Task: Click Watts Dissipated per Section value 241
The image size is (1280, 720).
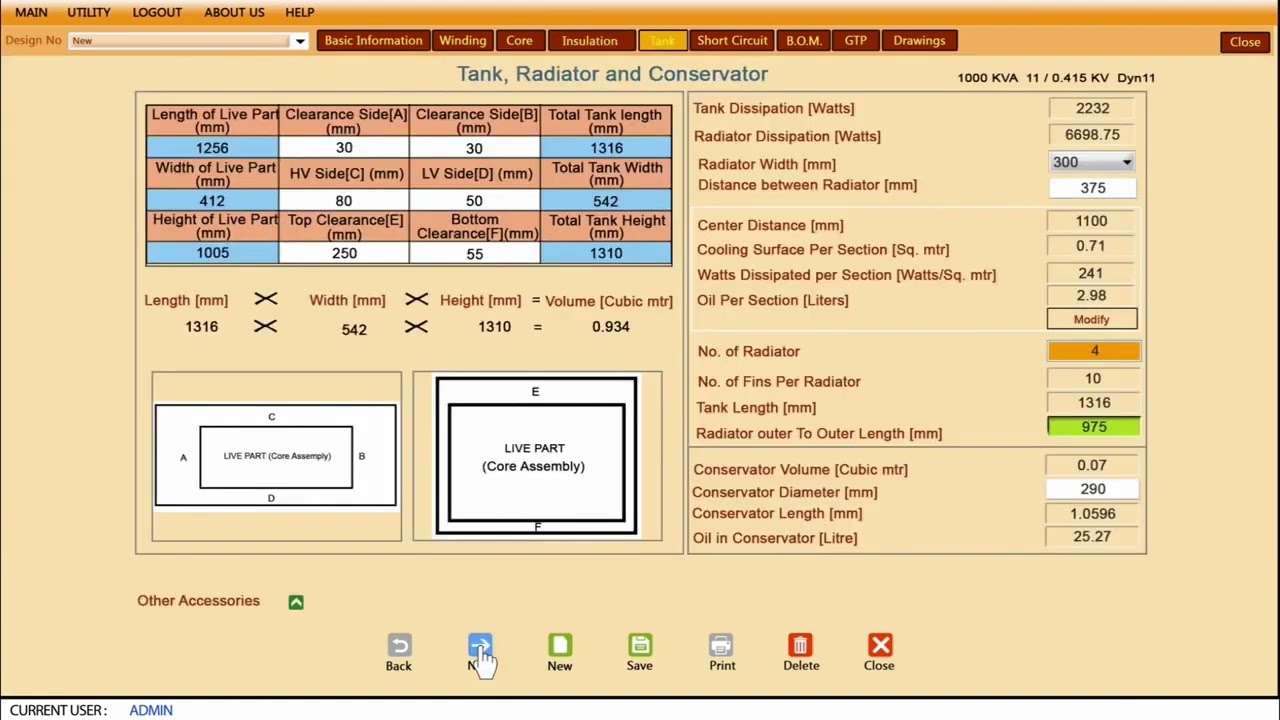Action: pyautogui.click(x=1092, y=273)
